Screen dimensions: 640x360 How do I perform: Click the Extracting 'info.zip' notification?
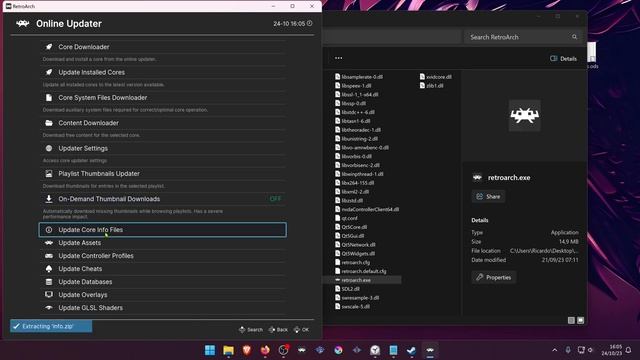click(x=51, y=326)
